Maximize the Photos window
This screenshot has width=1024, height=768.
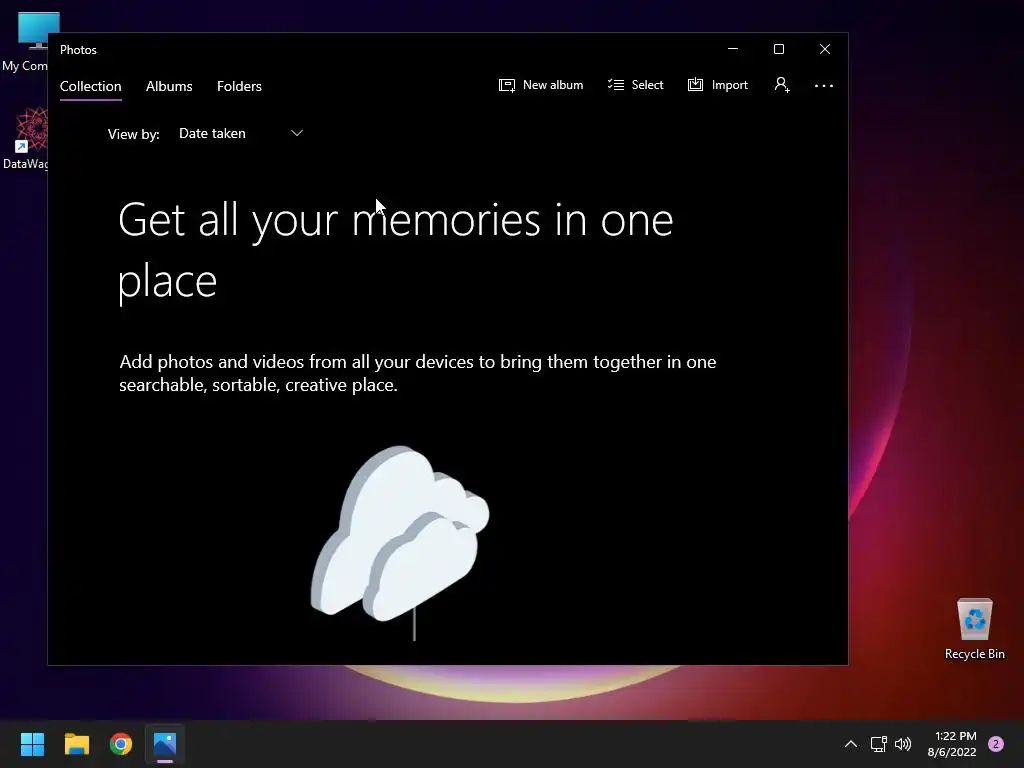[x=778, y=49]
